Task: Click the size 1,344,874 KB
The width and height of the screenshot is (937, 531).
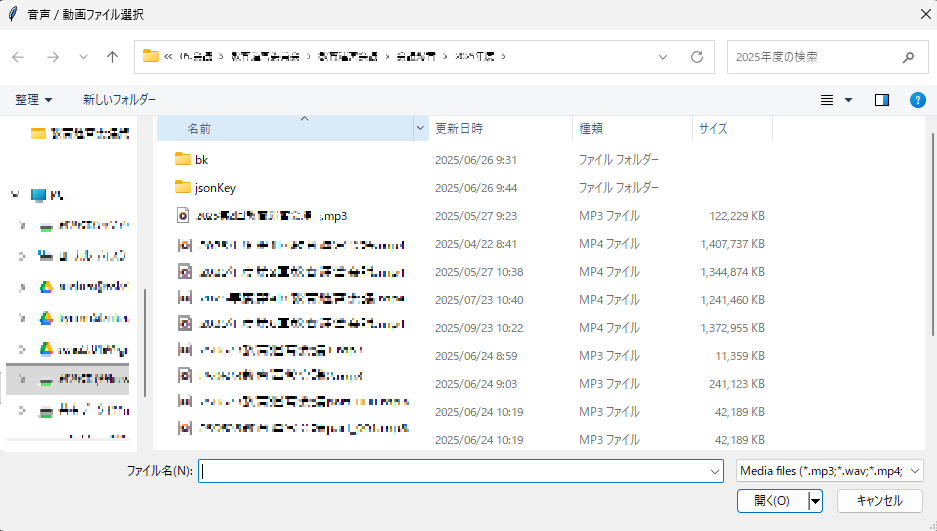Action: [x=732, y=272]
